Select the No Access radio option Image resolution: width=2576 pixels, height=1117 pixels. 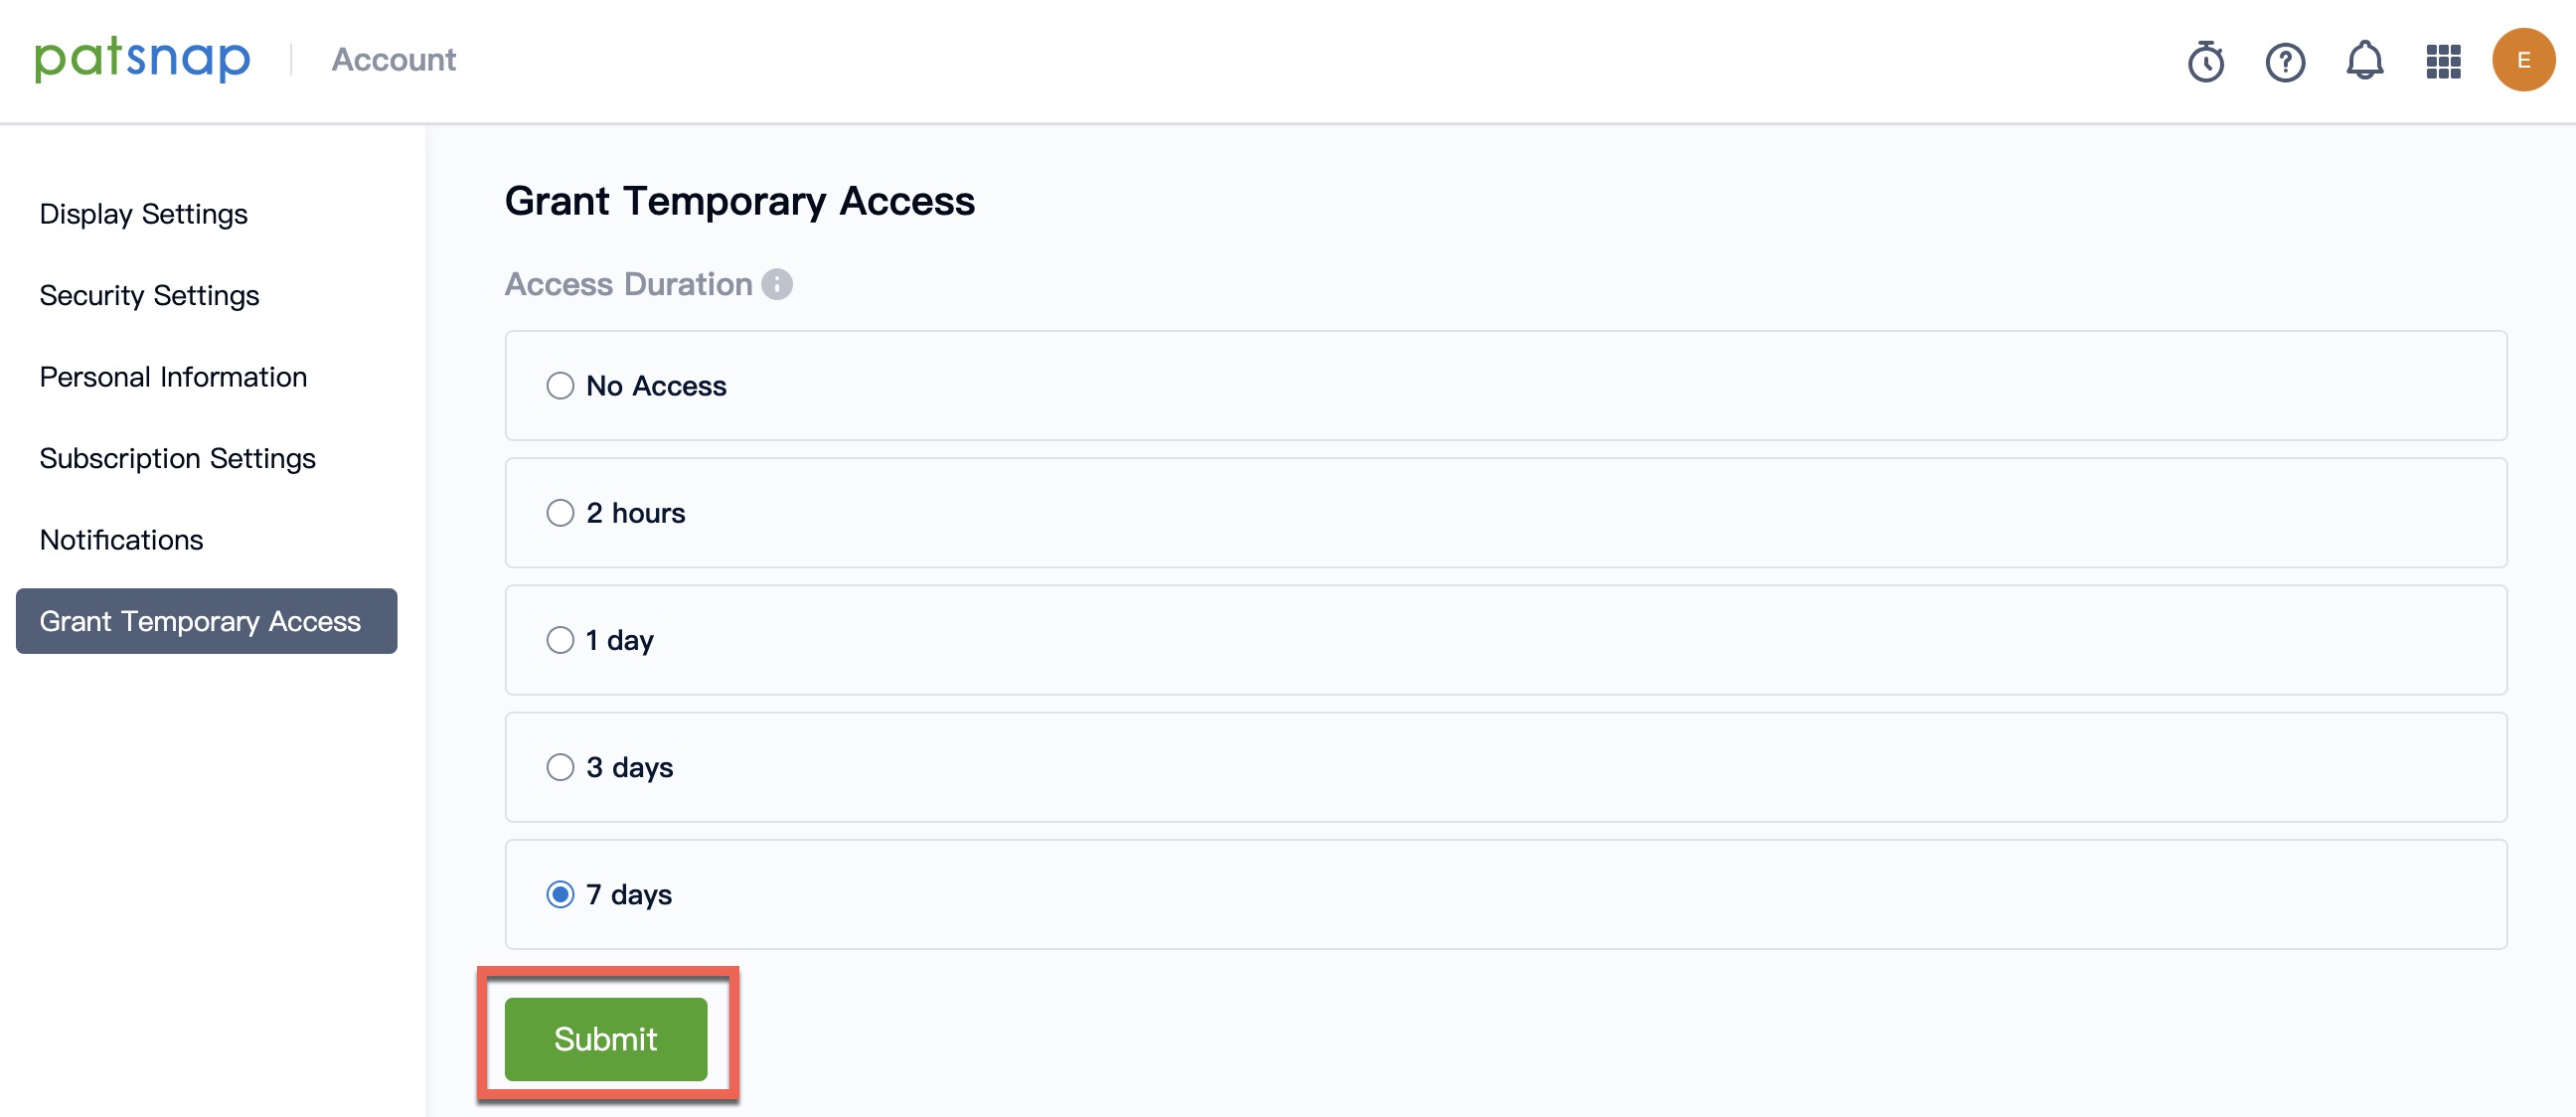560,386
